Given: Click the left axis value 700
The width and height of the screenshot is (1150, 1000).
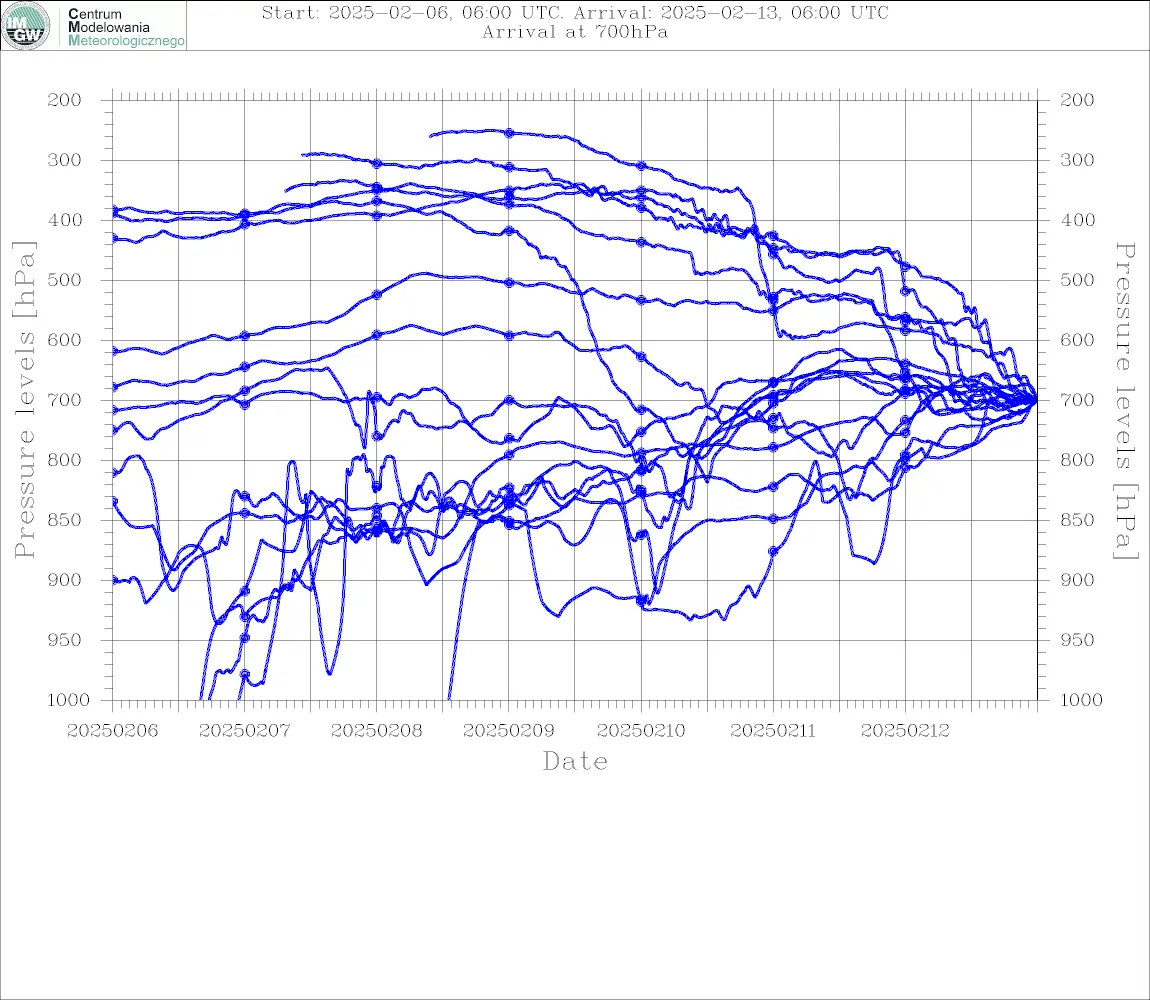Looking at the screenshot, I should click(65, 401).
